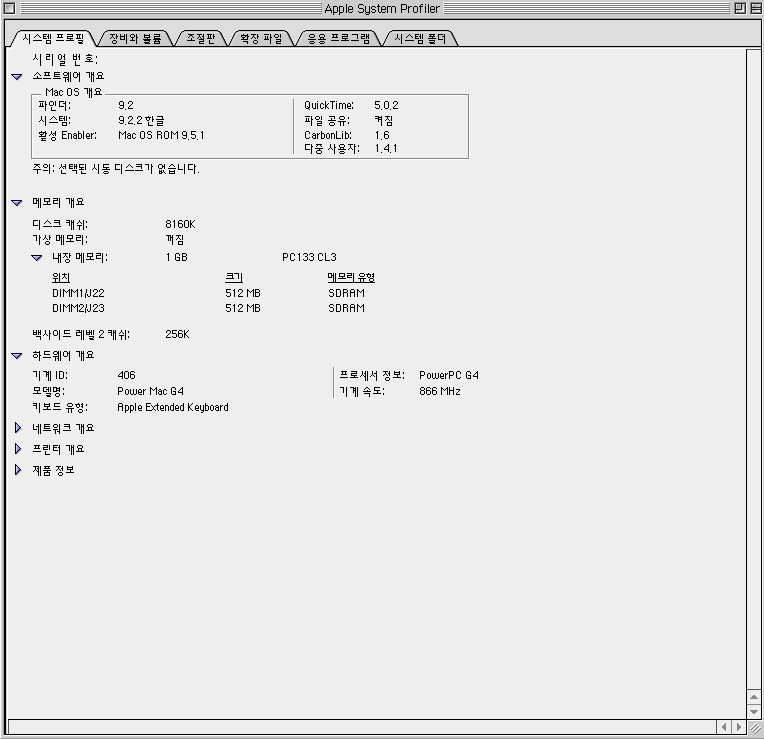Collapse the 하드웨어 개요 section
The height and width of the screenshot is (739, 764).
(x=17, y=355)
